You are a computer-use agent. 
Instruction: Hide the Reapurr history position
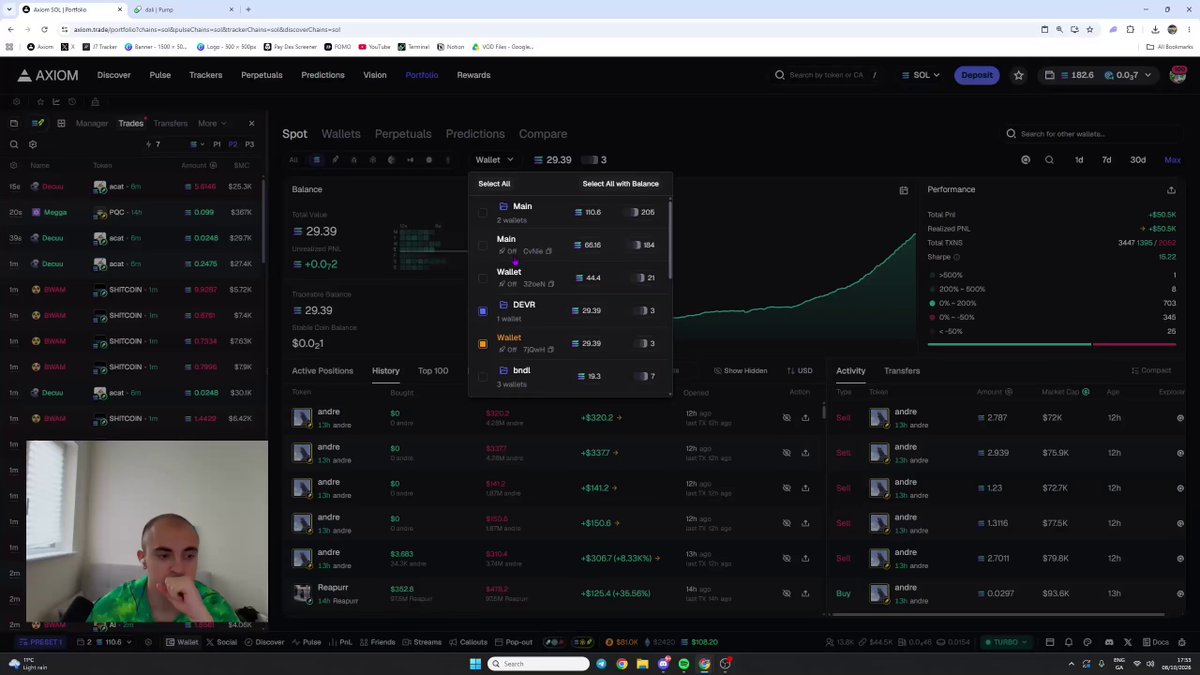tap(787, 594)
